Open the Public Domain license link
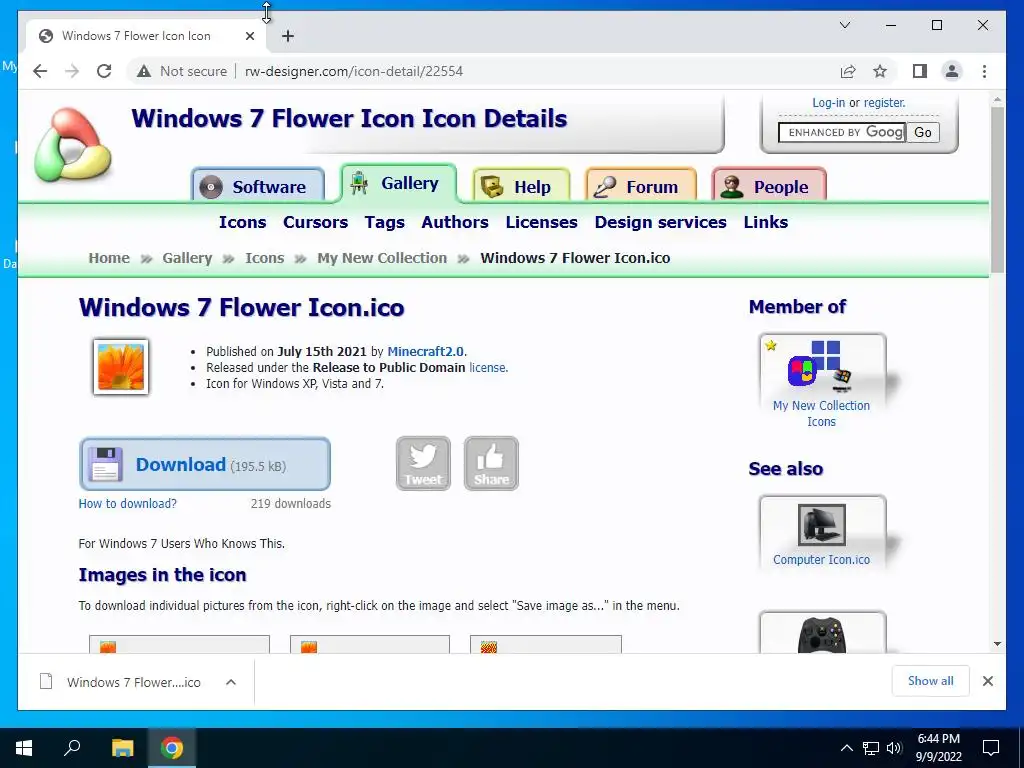This screenshot has width=1024, height=768. [487, 368]
